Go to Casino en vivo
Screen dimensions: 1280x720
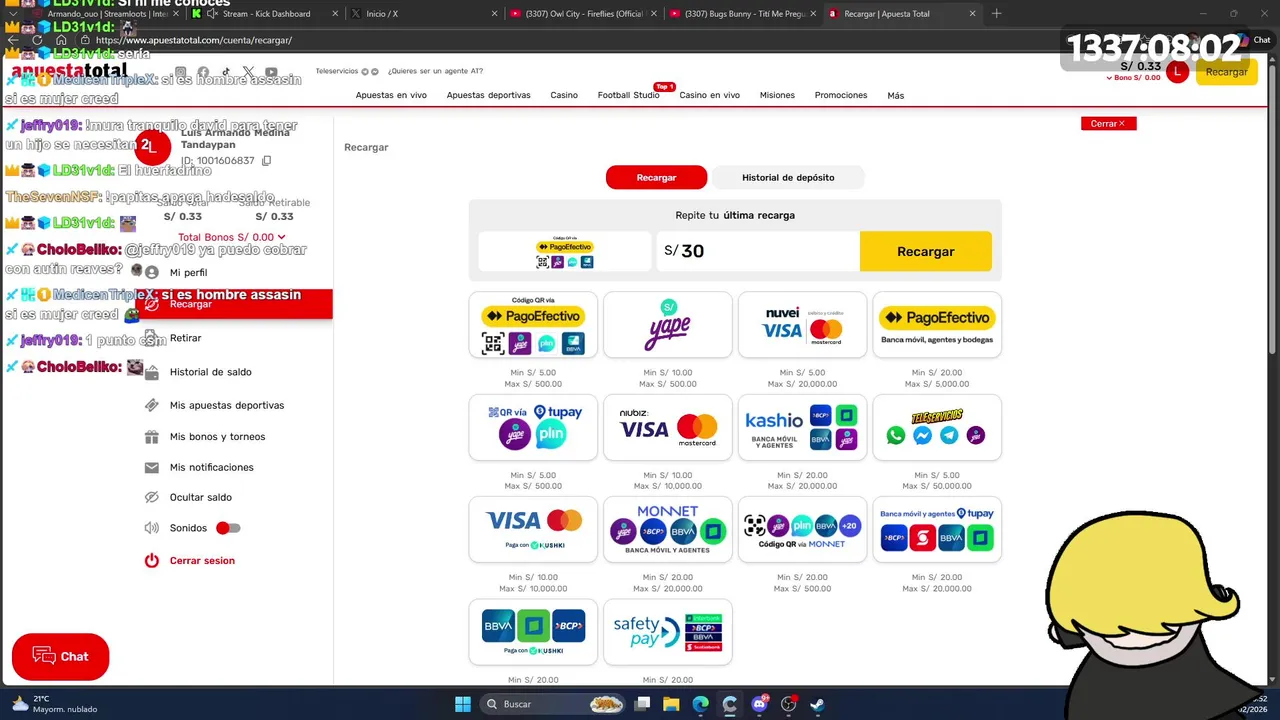click(709, 95)
